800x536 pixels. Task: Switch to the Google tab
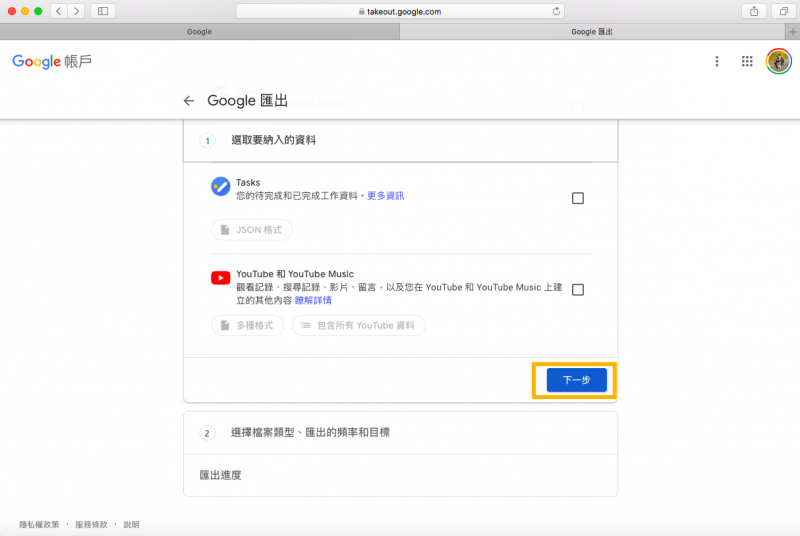pos(199,32)
